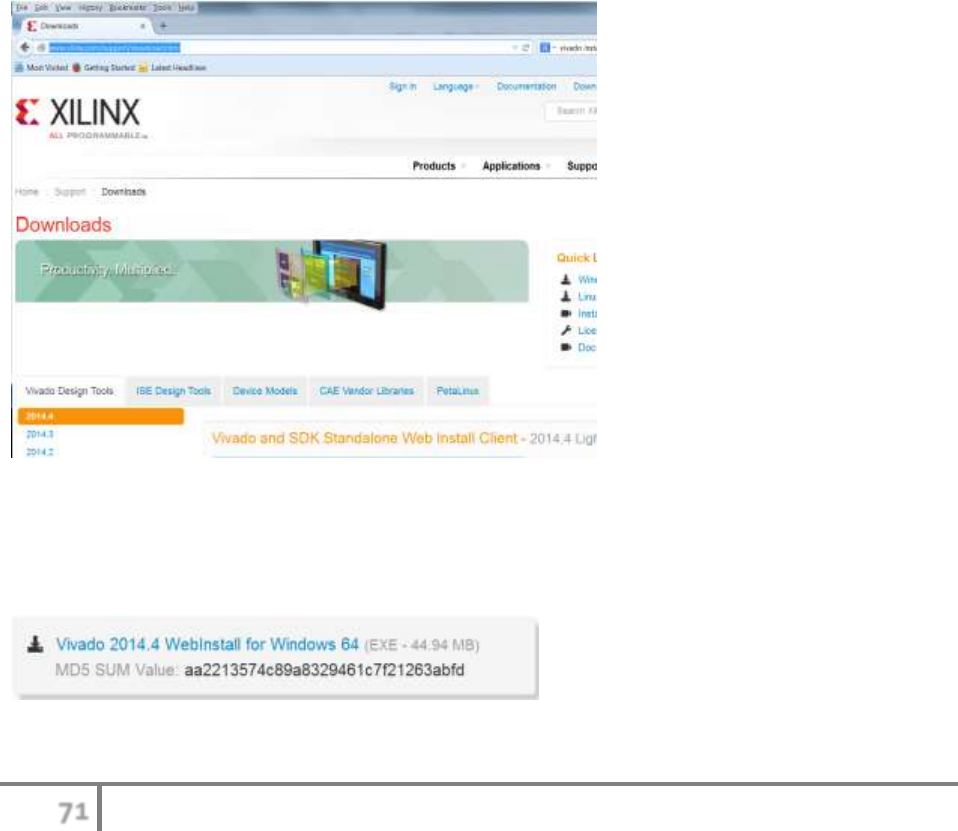Expand the Language dropdown
Screen dimensions: 958x831
456,87
